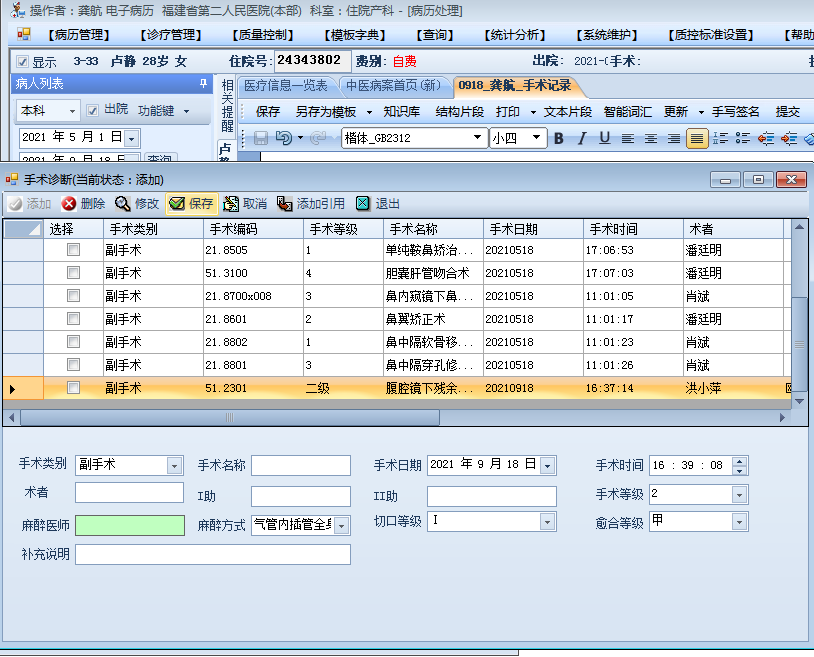Click the Underline formatting icon

604,138
